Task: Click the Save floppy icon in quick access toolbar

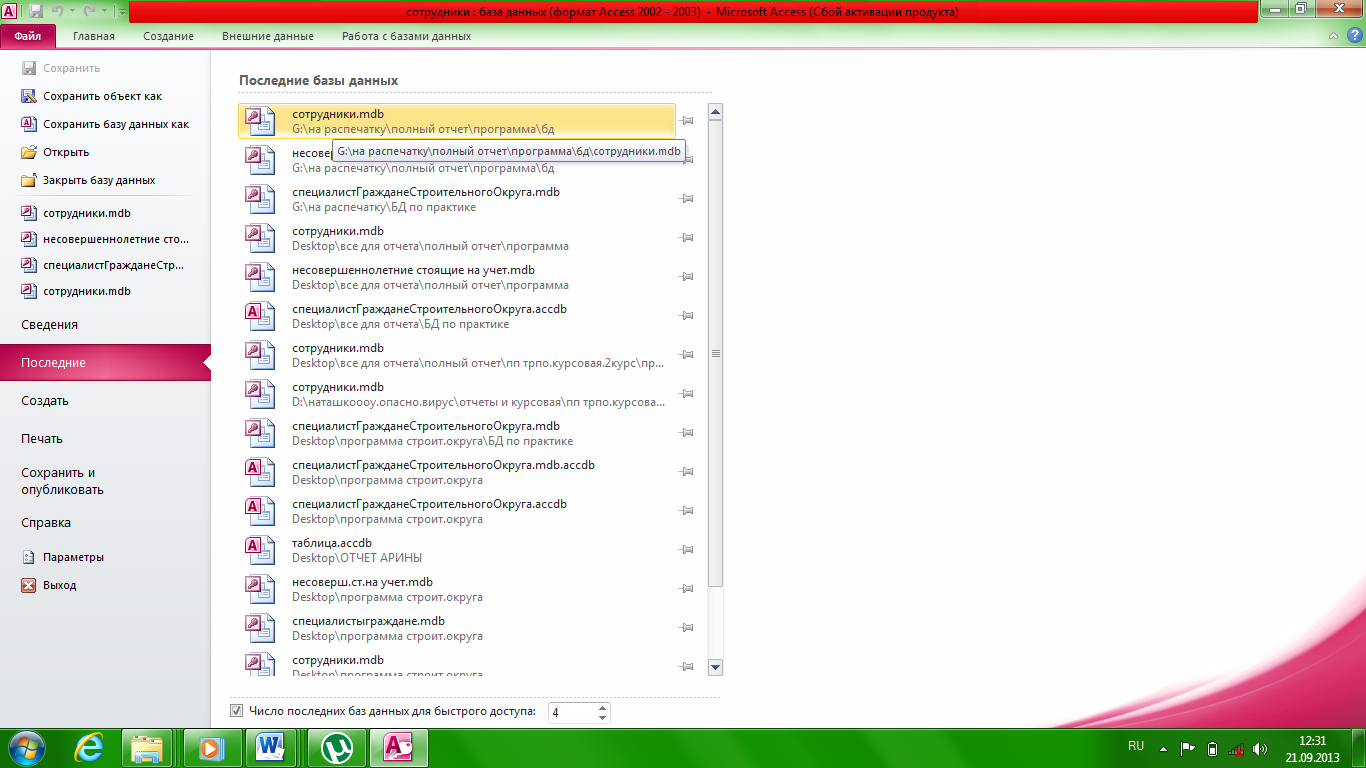Action: pyautogui.click(x=36, y=11)
